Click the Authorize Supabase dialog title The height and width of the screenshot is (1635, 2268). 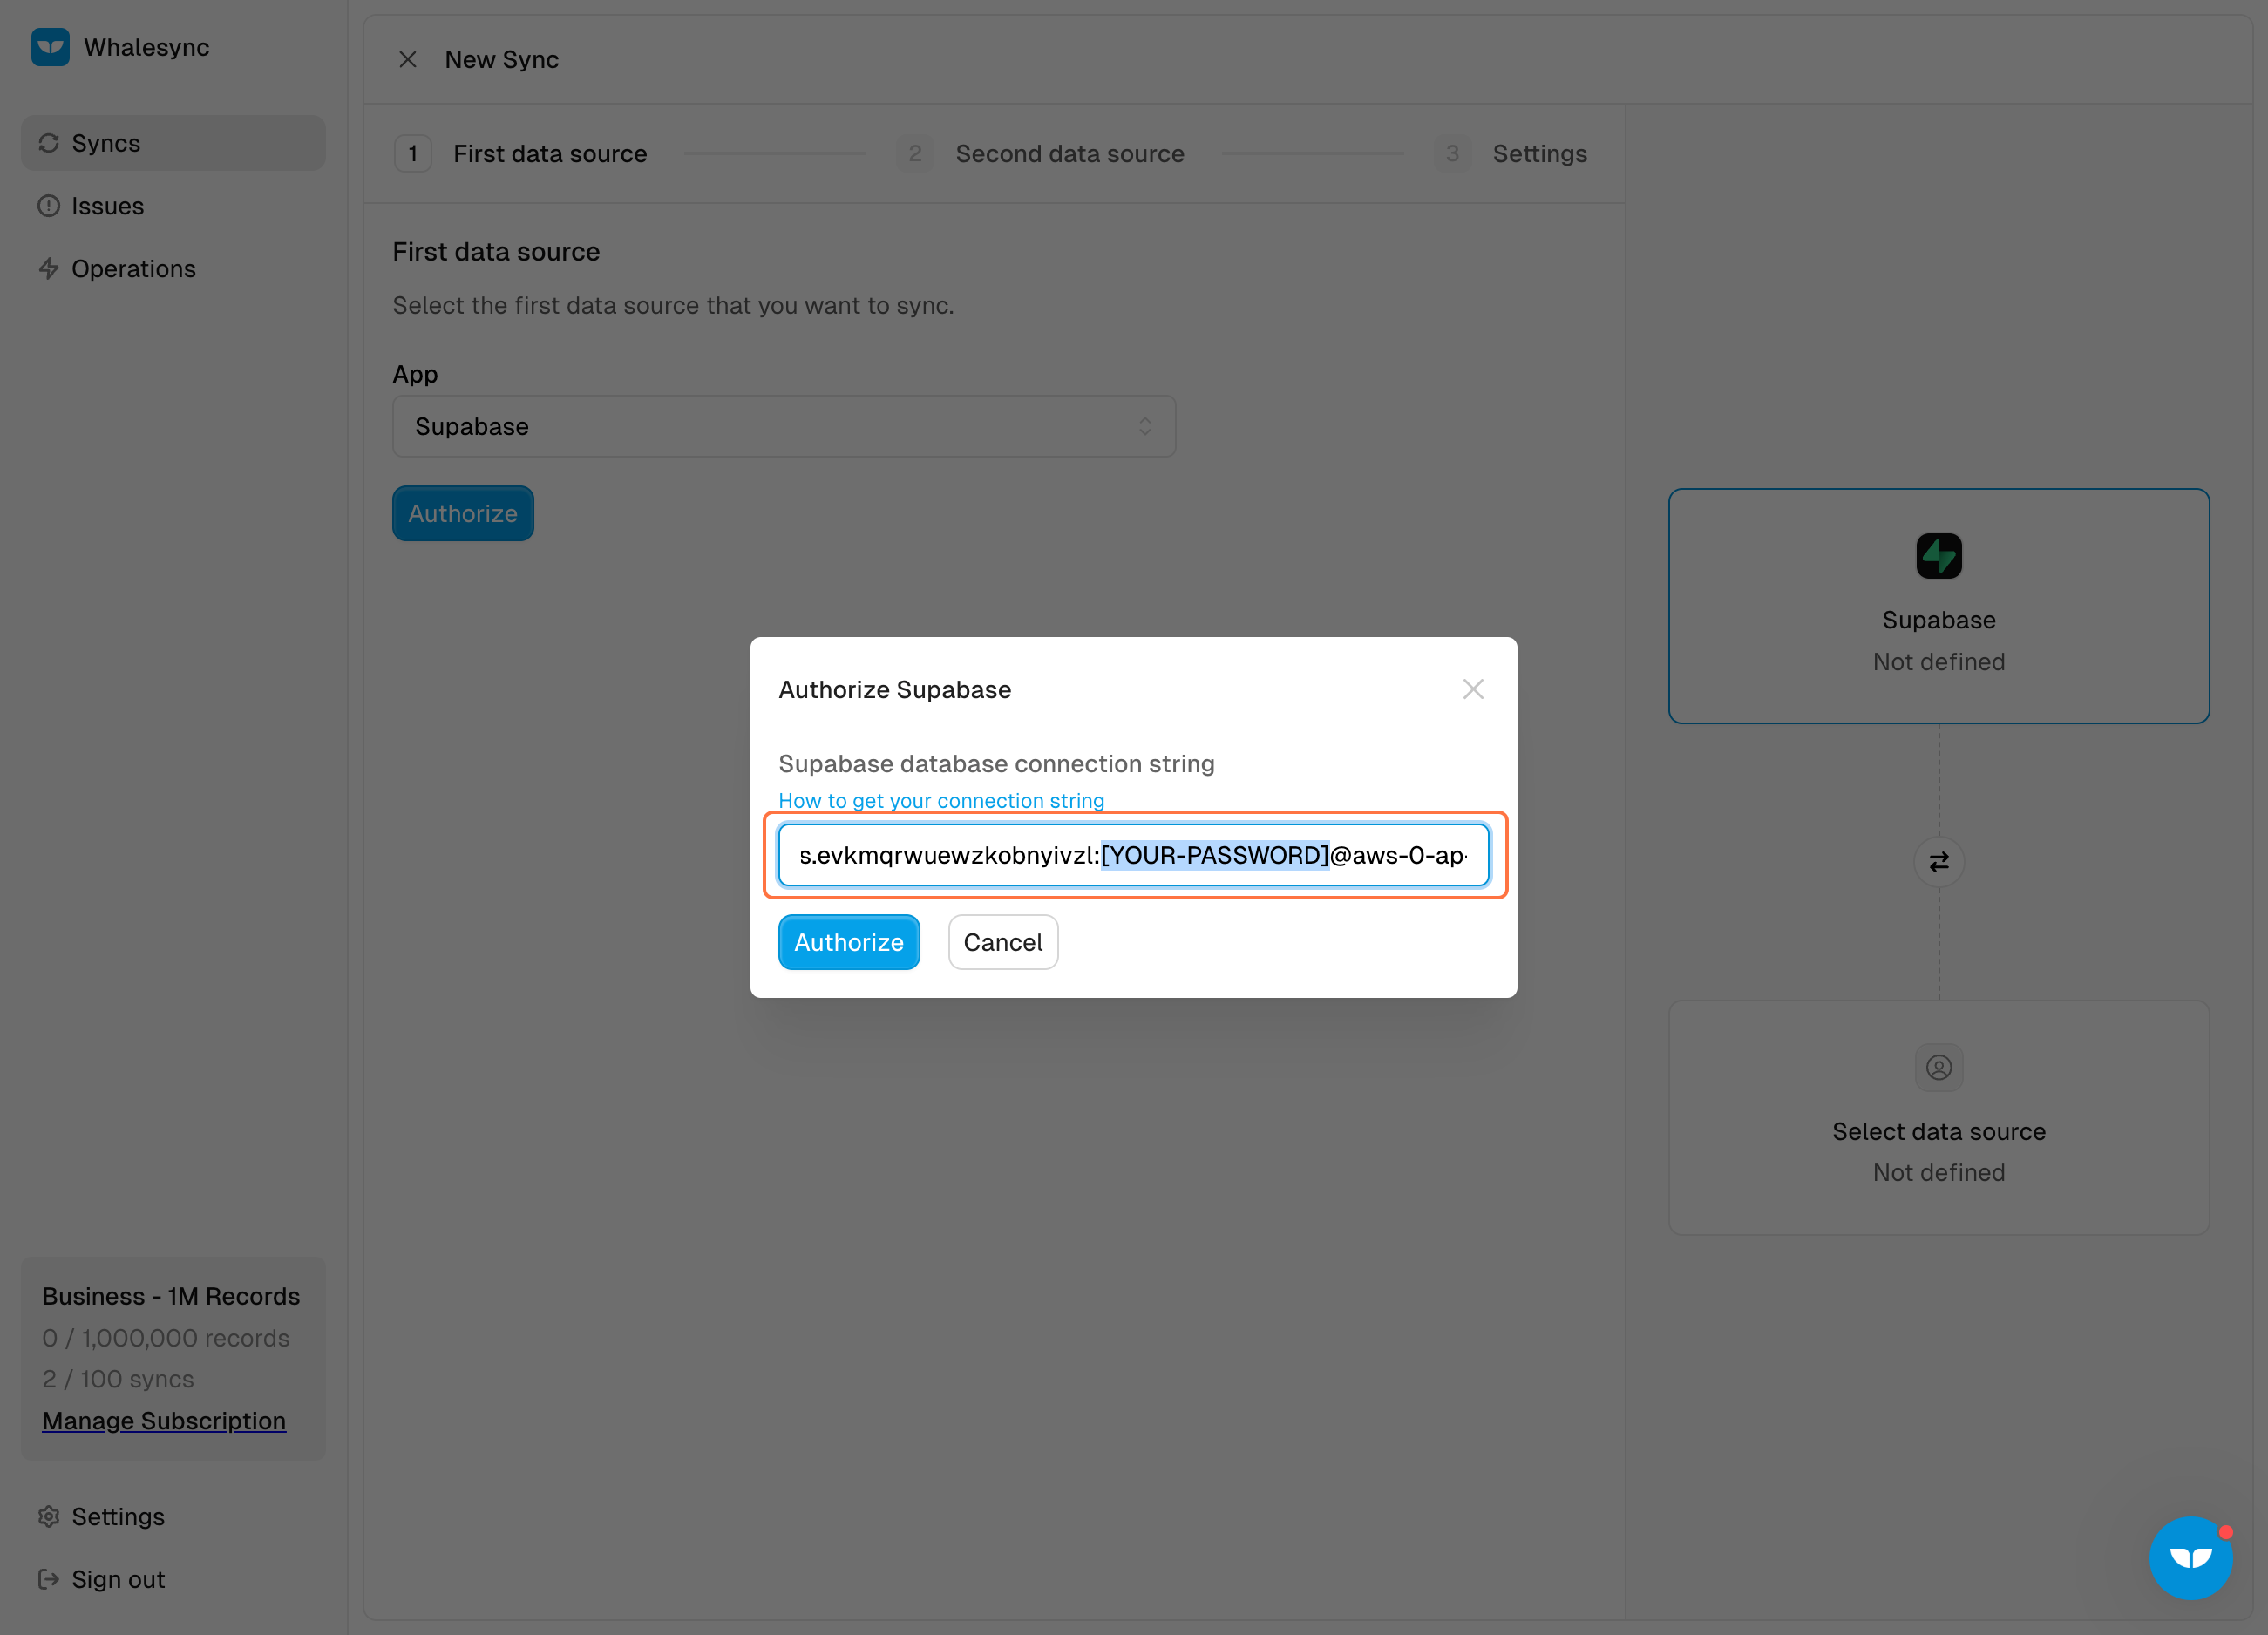tap(895, 690)
